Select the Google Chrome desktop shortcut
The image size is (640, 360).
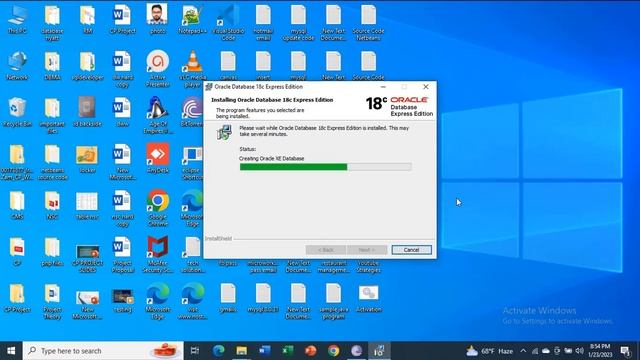158,209
